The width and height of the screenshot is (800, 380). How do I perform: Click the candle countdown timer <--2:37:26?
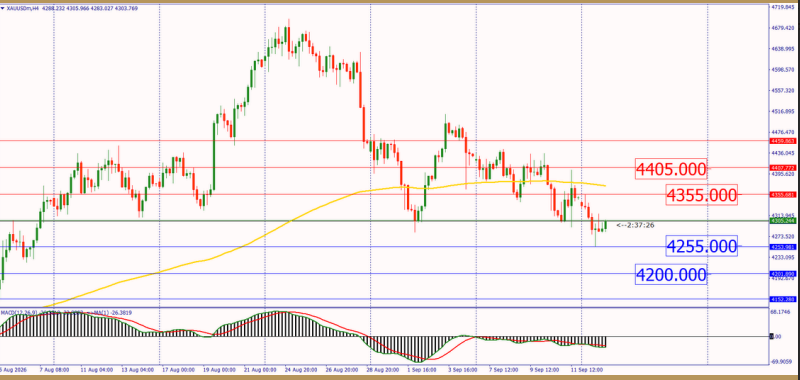[635, 225]
